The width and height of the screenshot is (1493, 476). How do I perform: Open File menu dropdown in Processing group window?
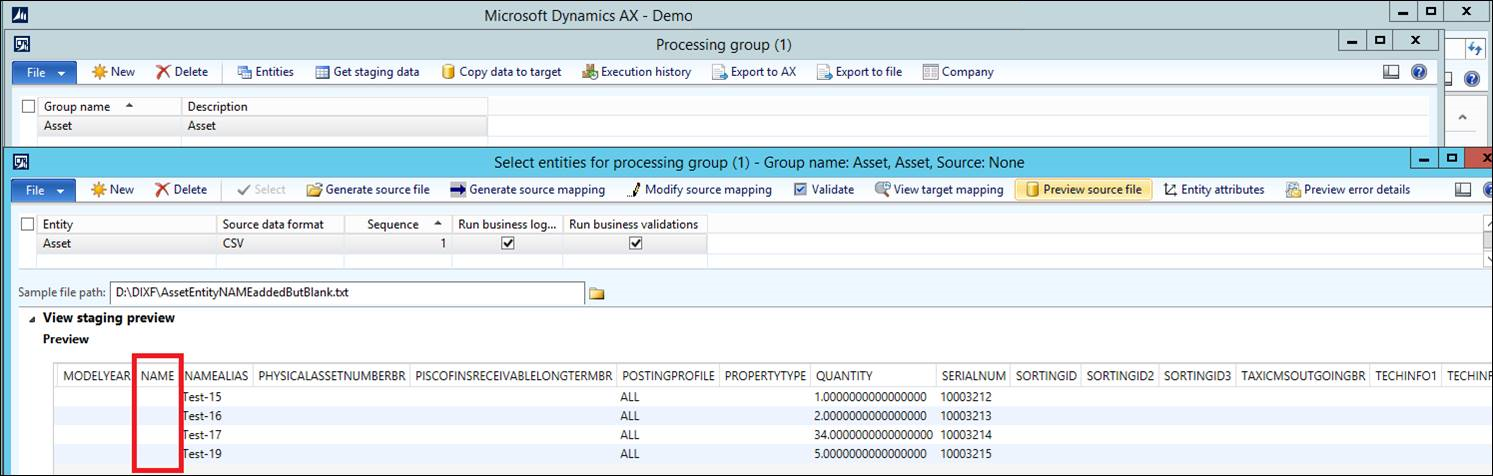point(44,72)
